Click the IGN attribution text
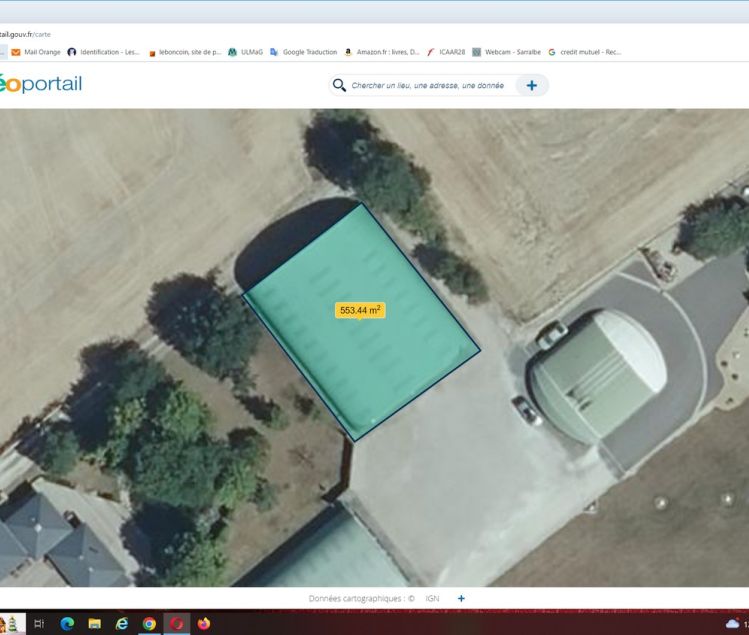 point(432,598)
